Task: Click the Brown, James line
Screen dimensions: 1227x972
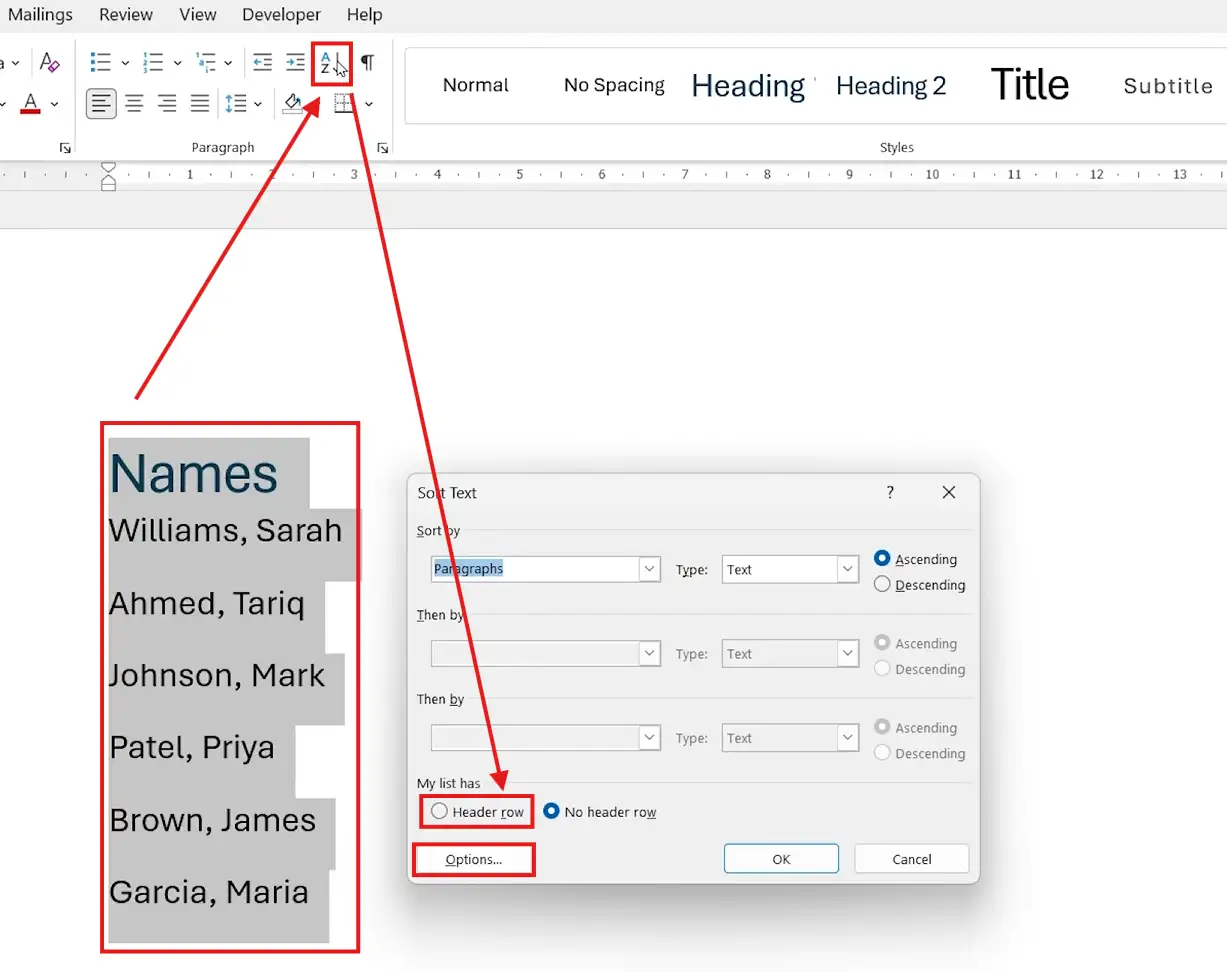Action: click(x=213, y=820)
